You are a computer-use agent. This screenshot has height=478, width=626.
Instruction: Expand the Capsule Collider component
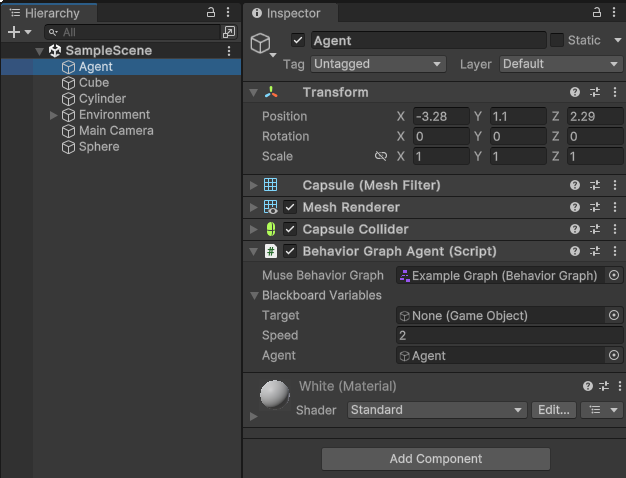(x=254, y=229)
